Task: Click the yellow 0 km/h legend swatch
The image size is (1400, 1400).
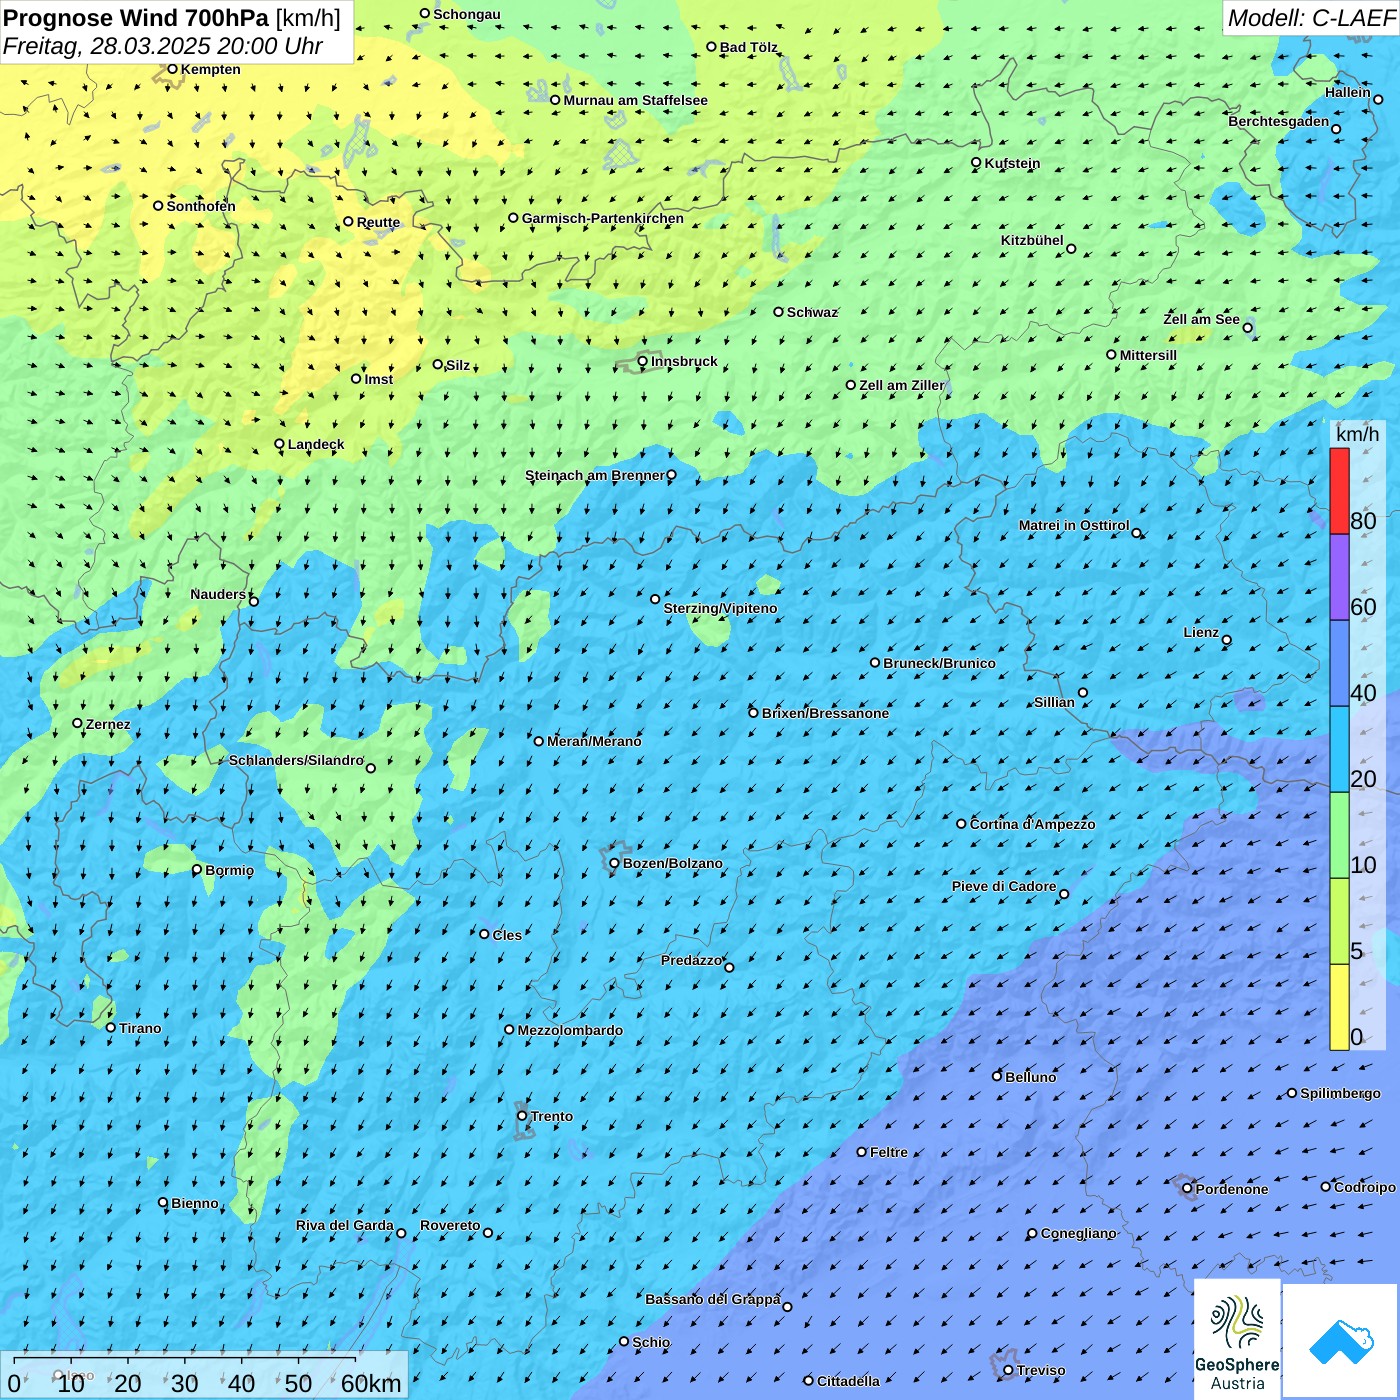Action: click(1339, 1007)
